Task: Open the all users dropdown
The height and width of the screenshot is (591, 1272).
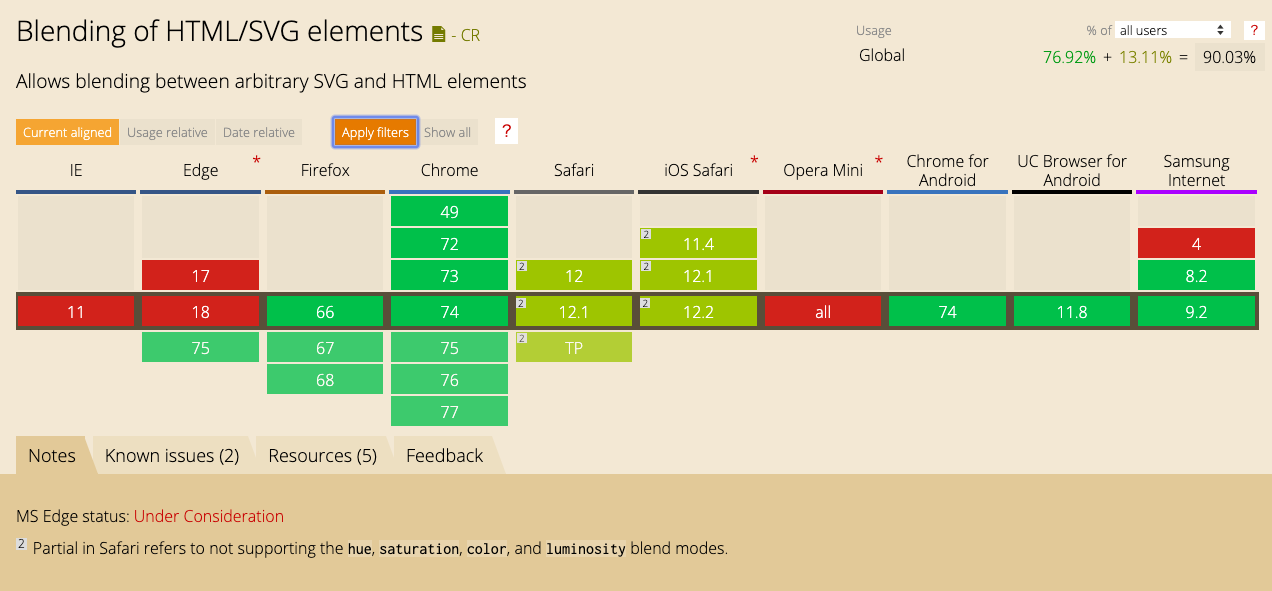Action: (x=1171, y=29)
